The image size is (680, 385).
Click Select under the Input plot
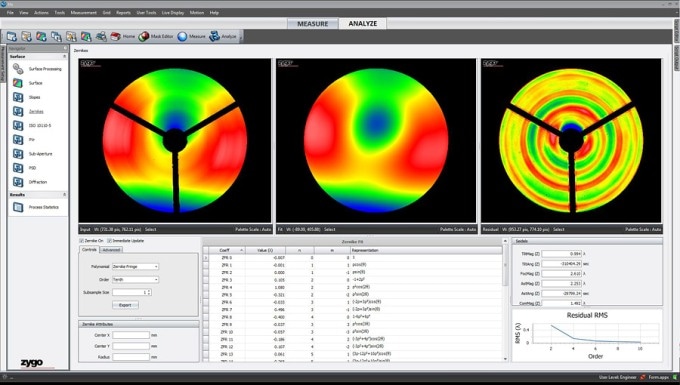[x=150, y=229]
